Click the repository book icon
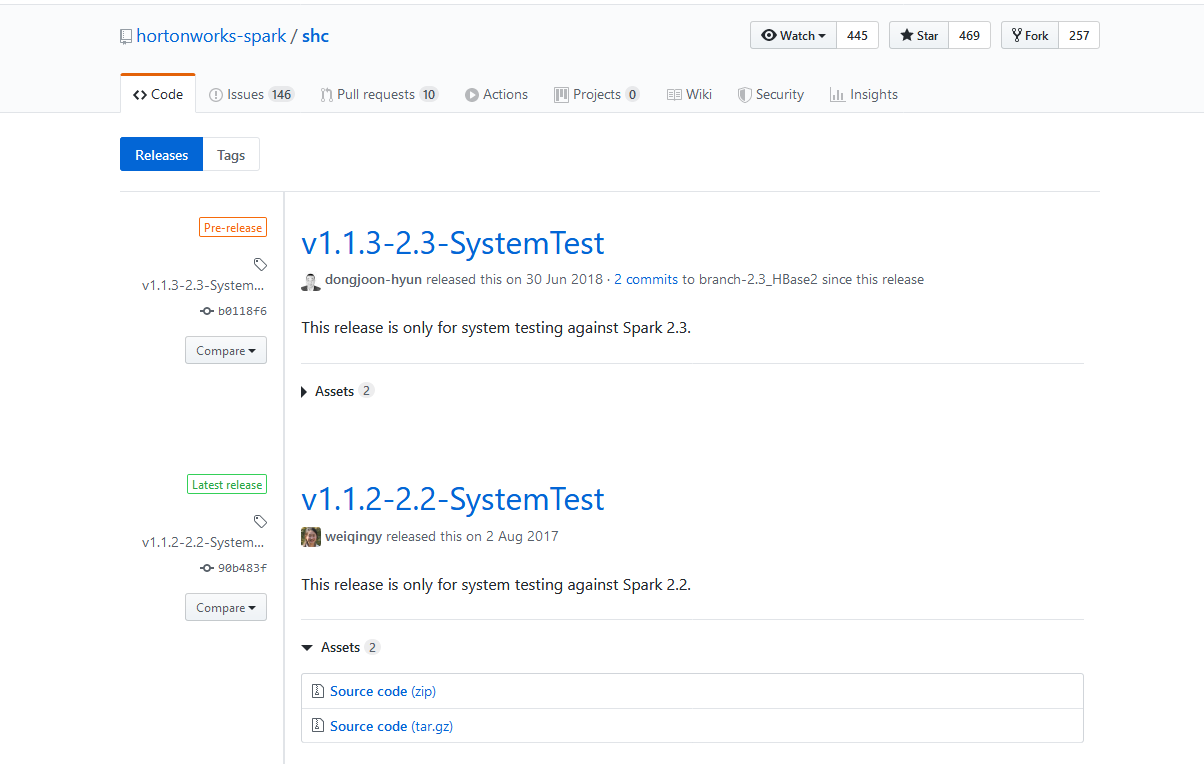This screenshot has height=764, width=1204. point(126,37)
